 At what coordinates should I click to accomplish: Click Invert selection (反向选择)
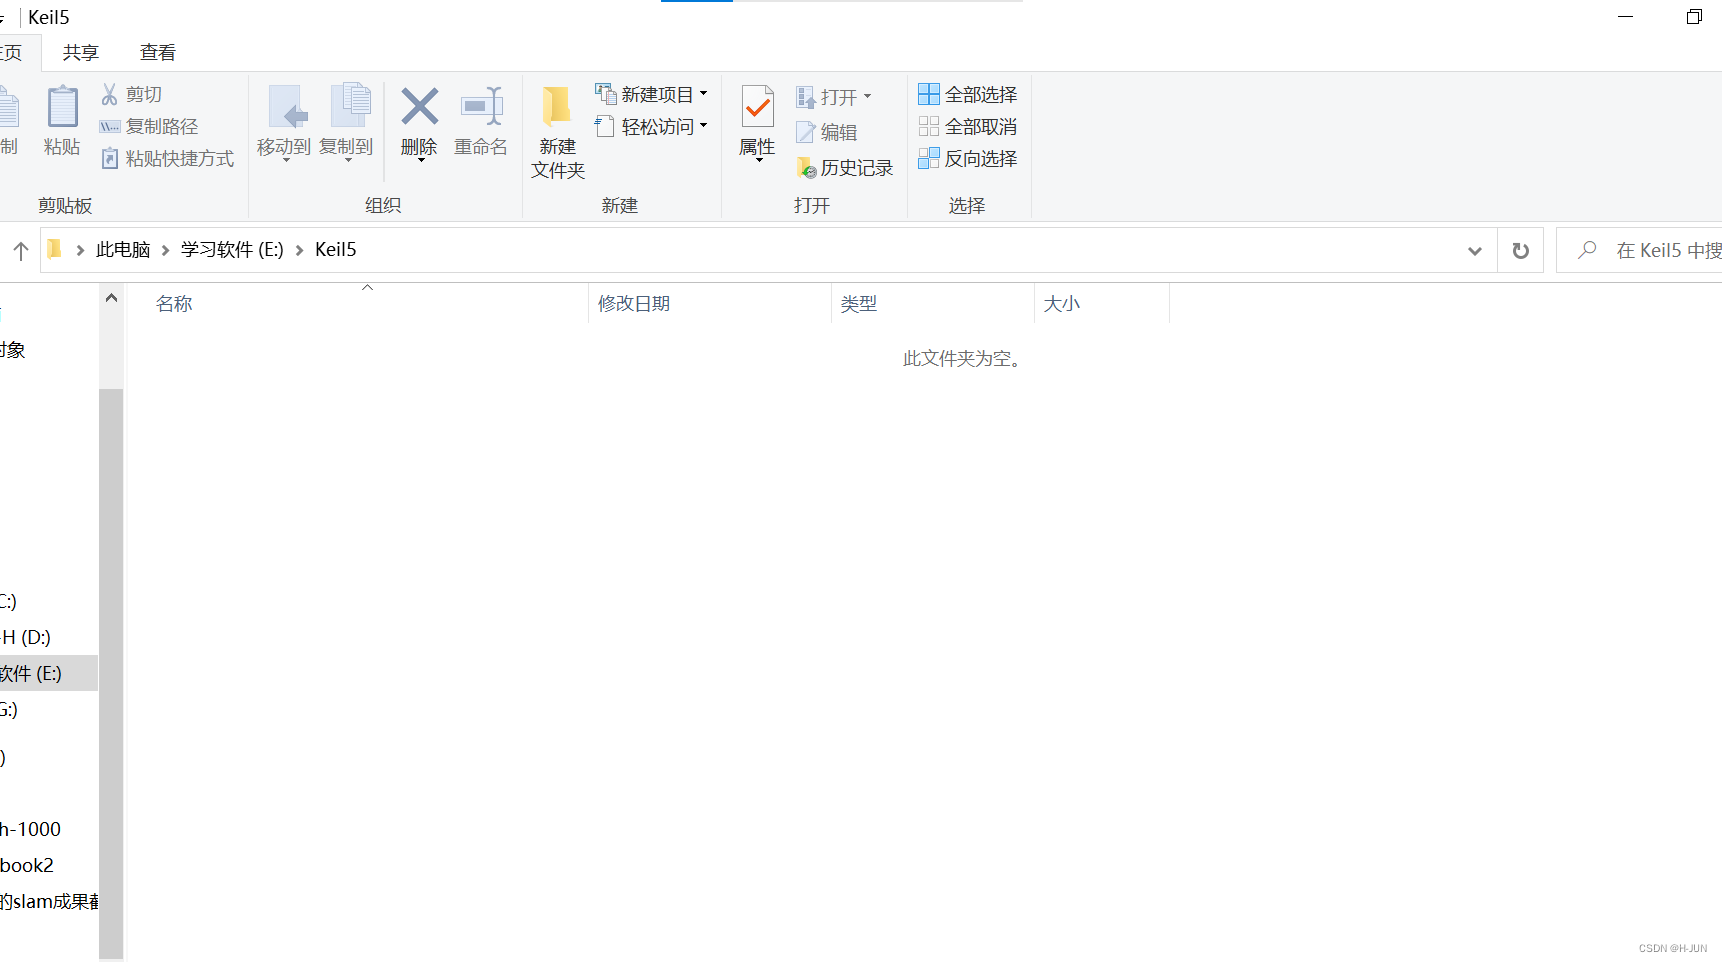click(968, 158)
